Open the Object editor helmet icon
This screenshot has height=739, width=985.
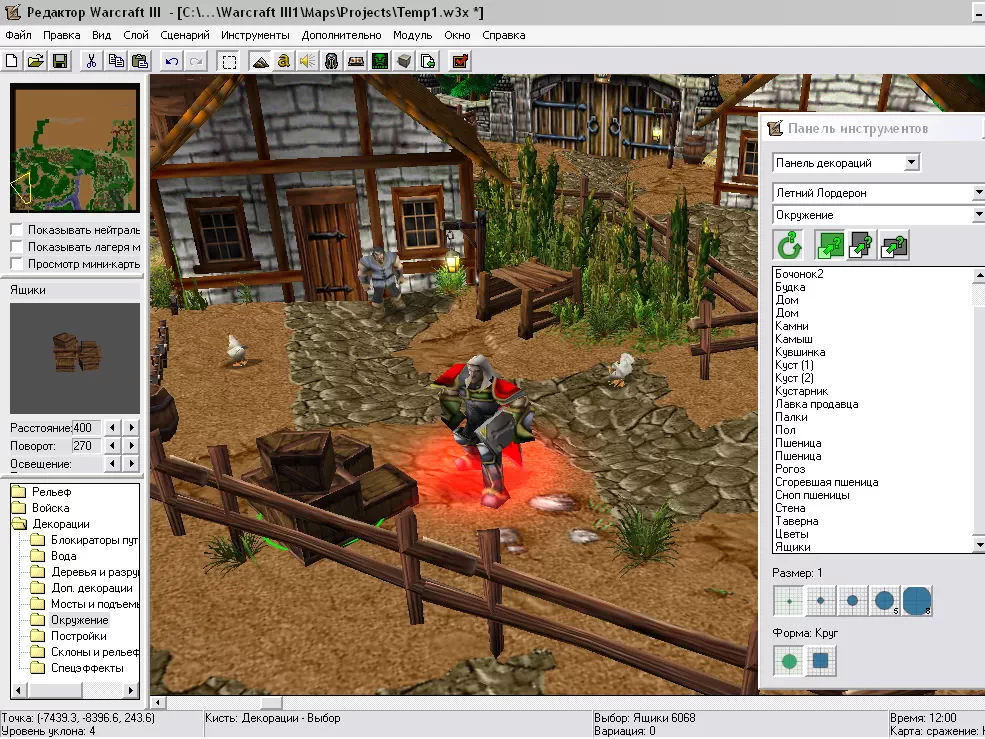click(x=332, y=61)
